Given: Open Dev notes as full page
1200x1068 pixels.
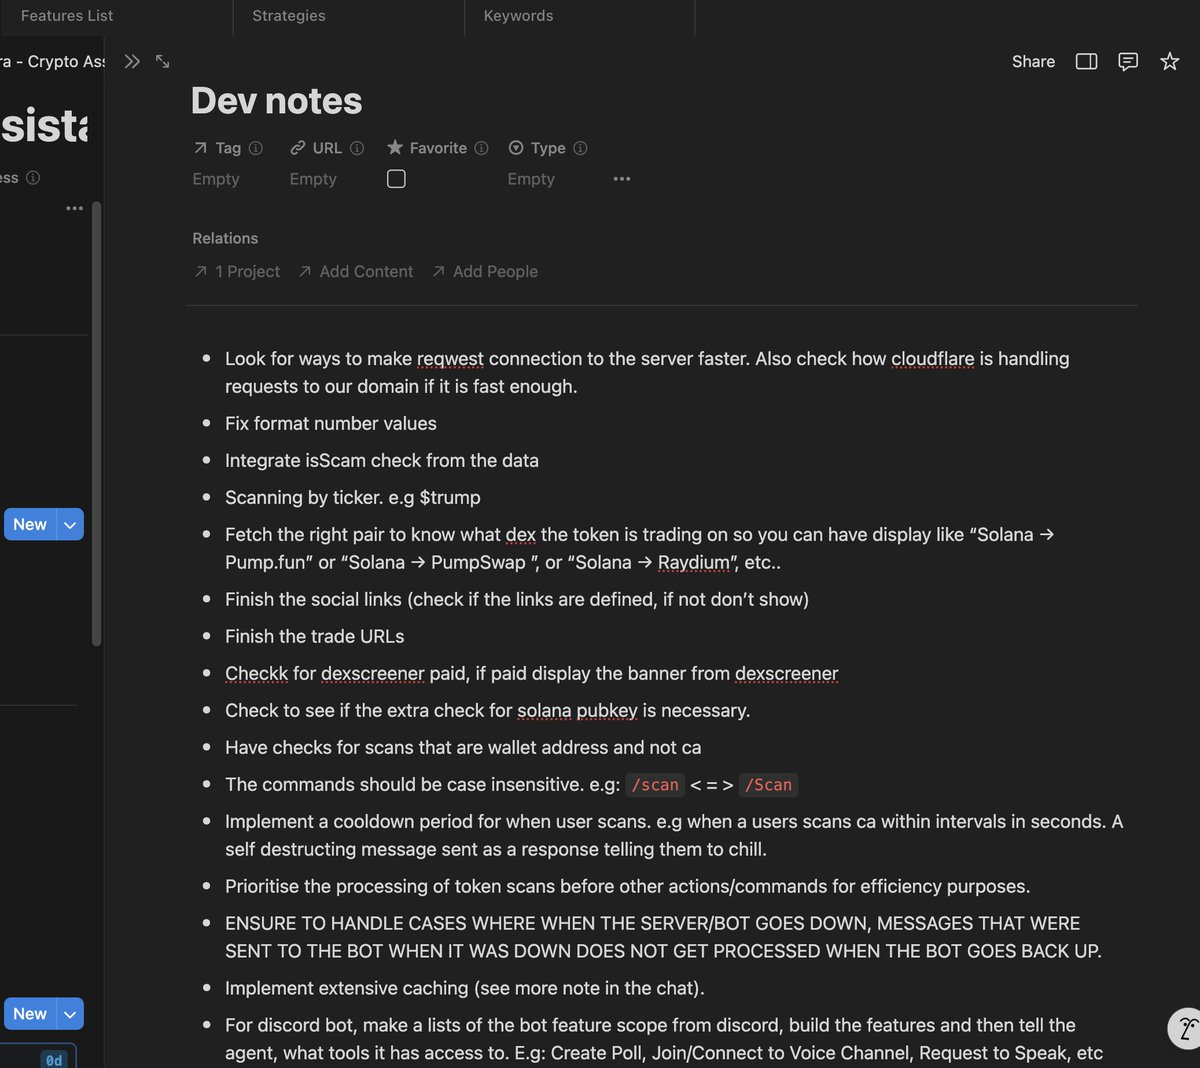Looking at the screenshot, I should pyautogui.click(x=163, y=61).
